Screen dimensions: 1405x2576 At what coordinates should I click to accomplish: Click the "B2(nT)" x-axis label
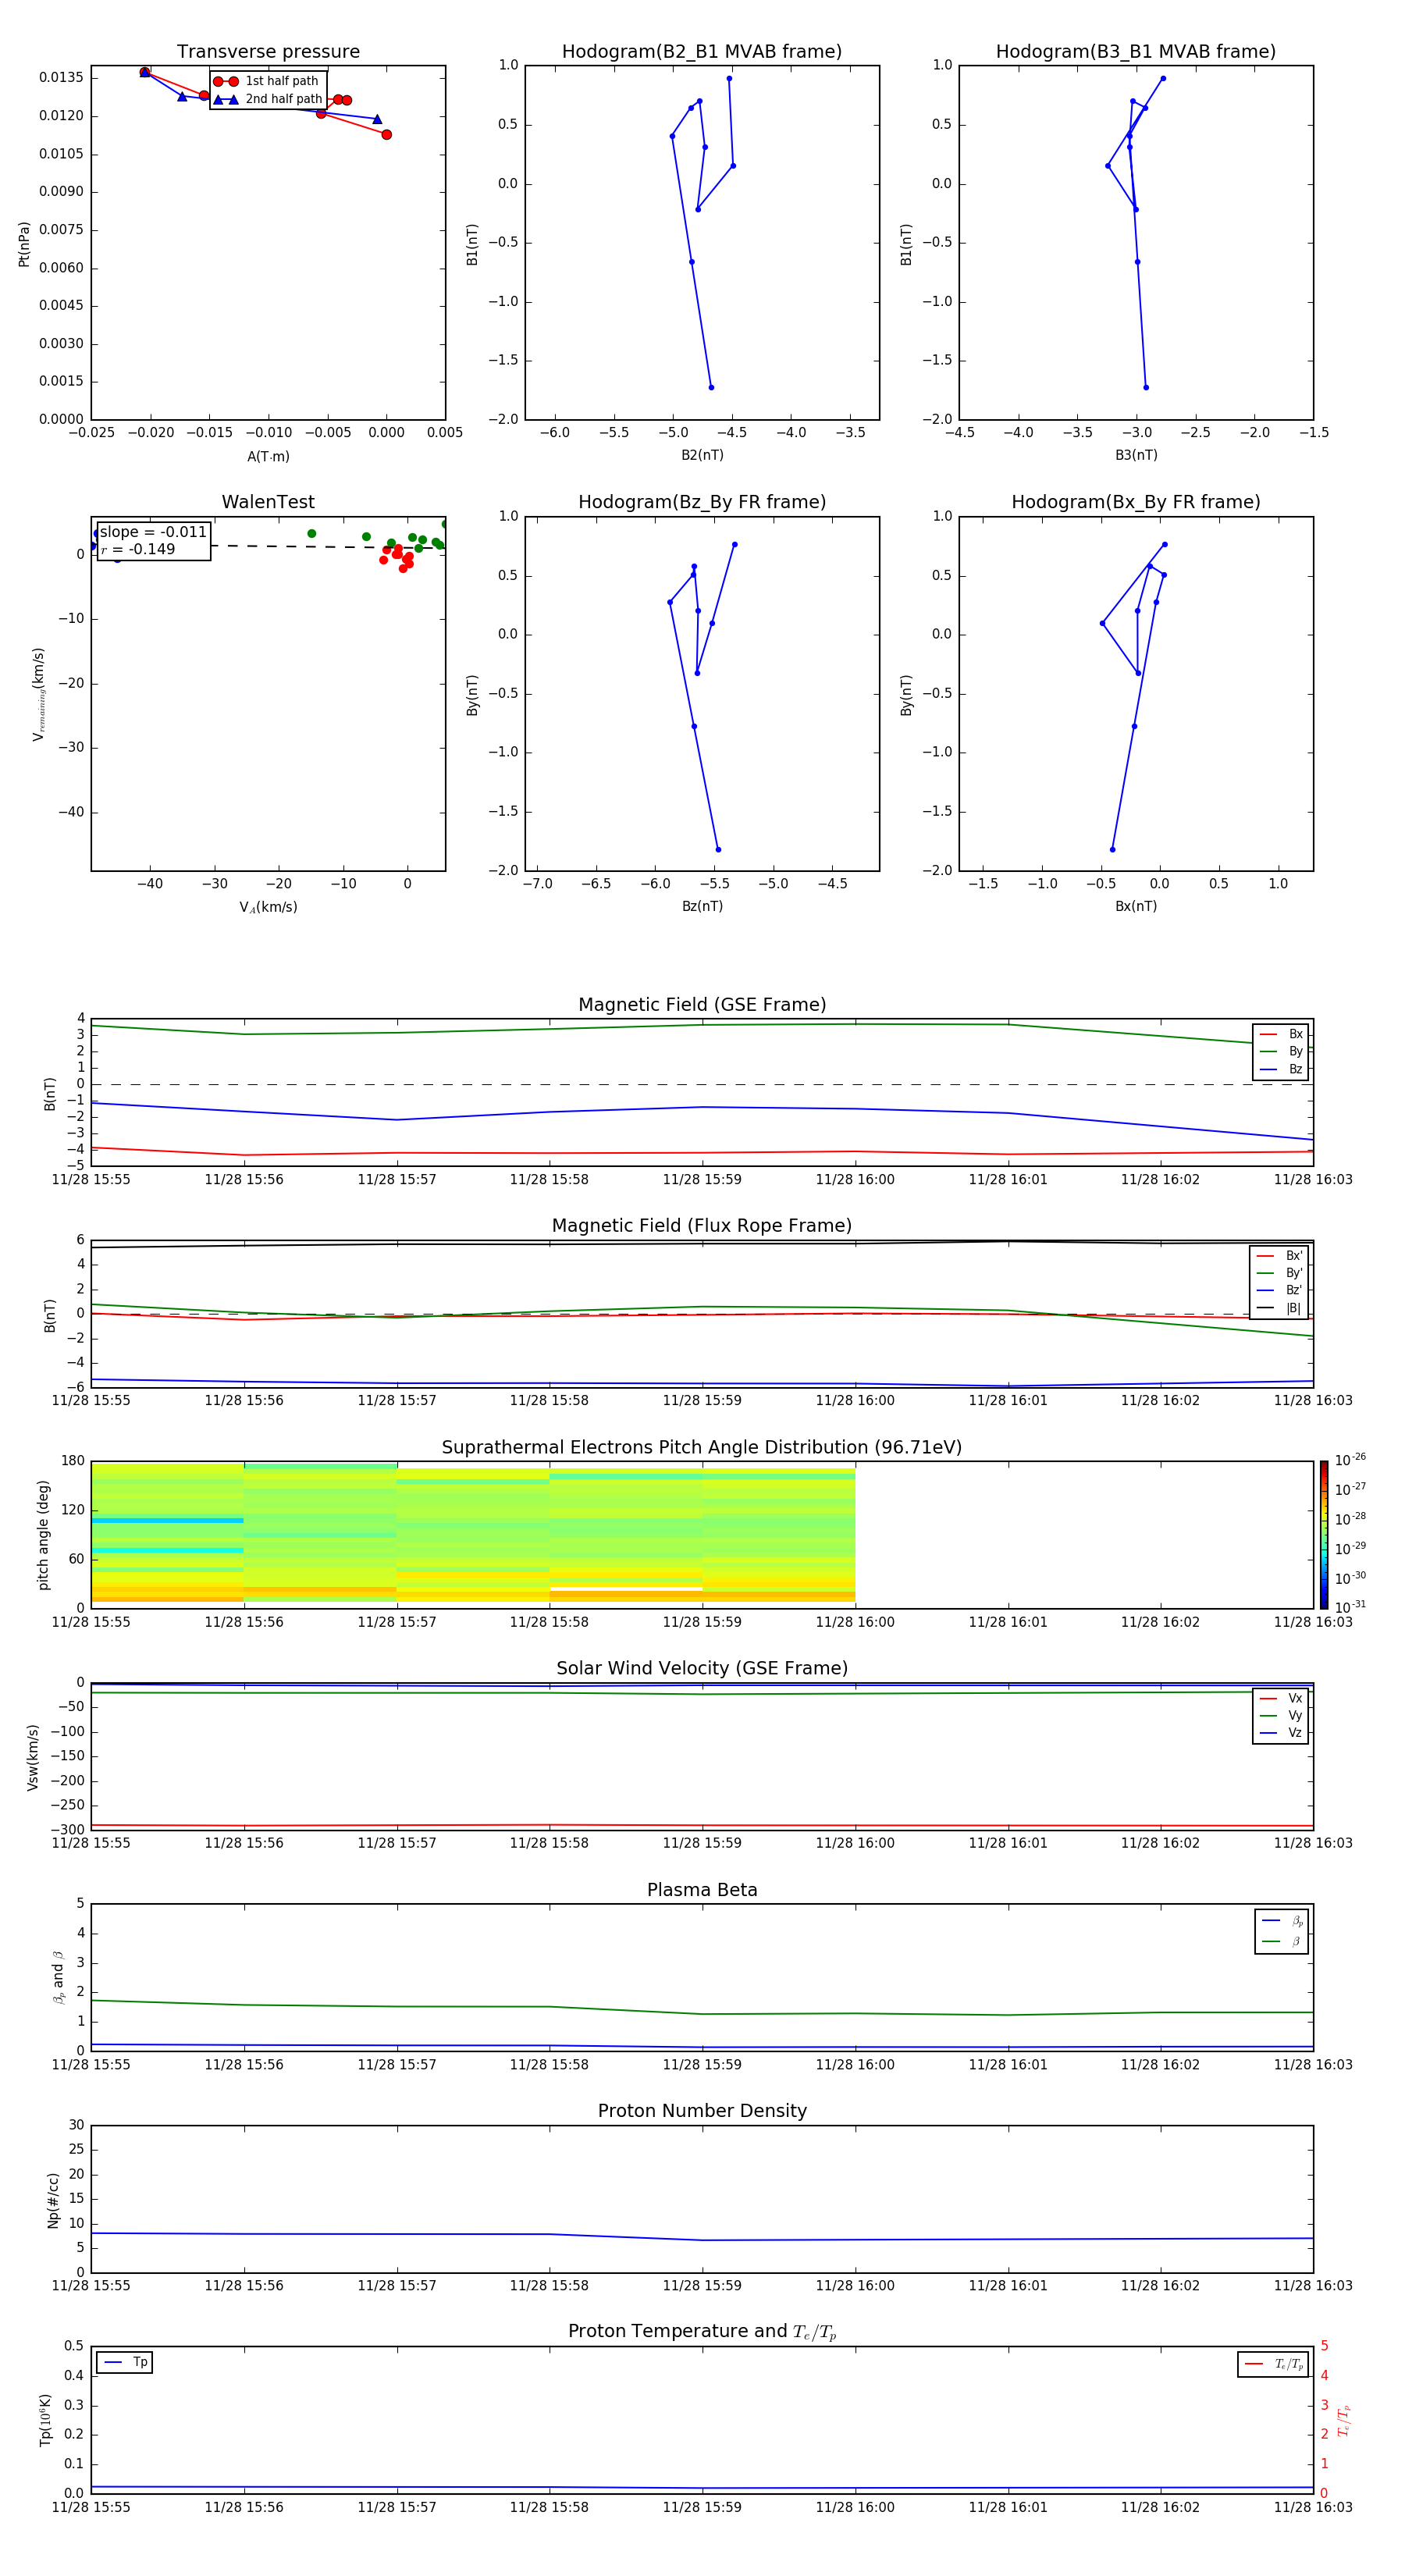(702, 455)
